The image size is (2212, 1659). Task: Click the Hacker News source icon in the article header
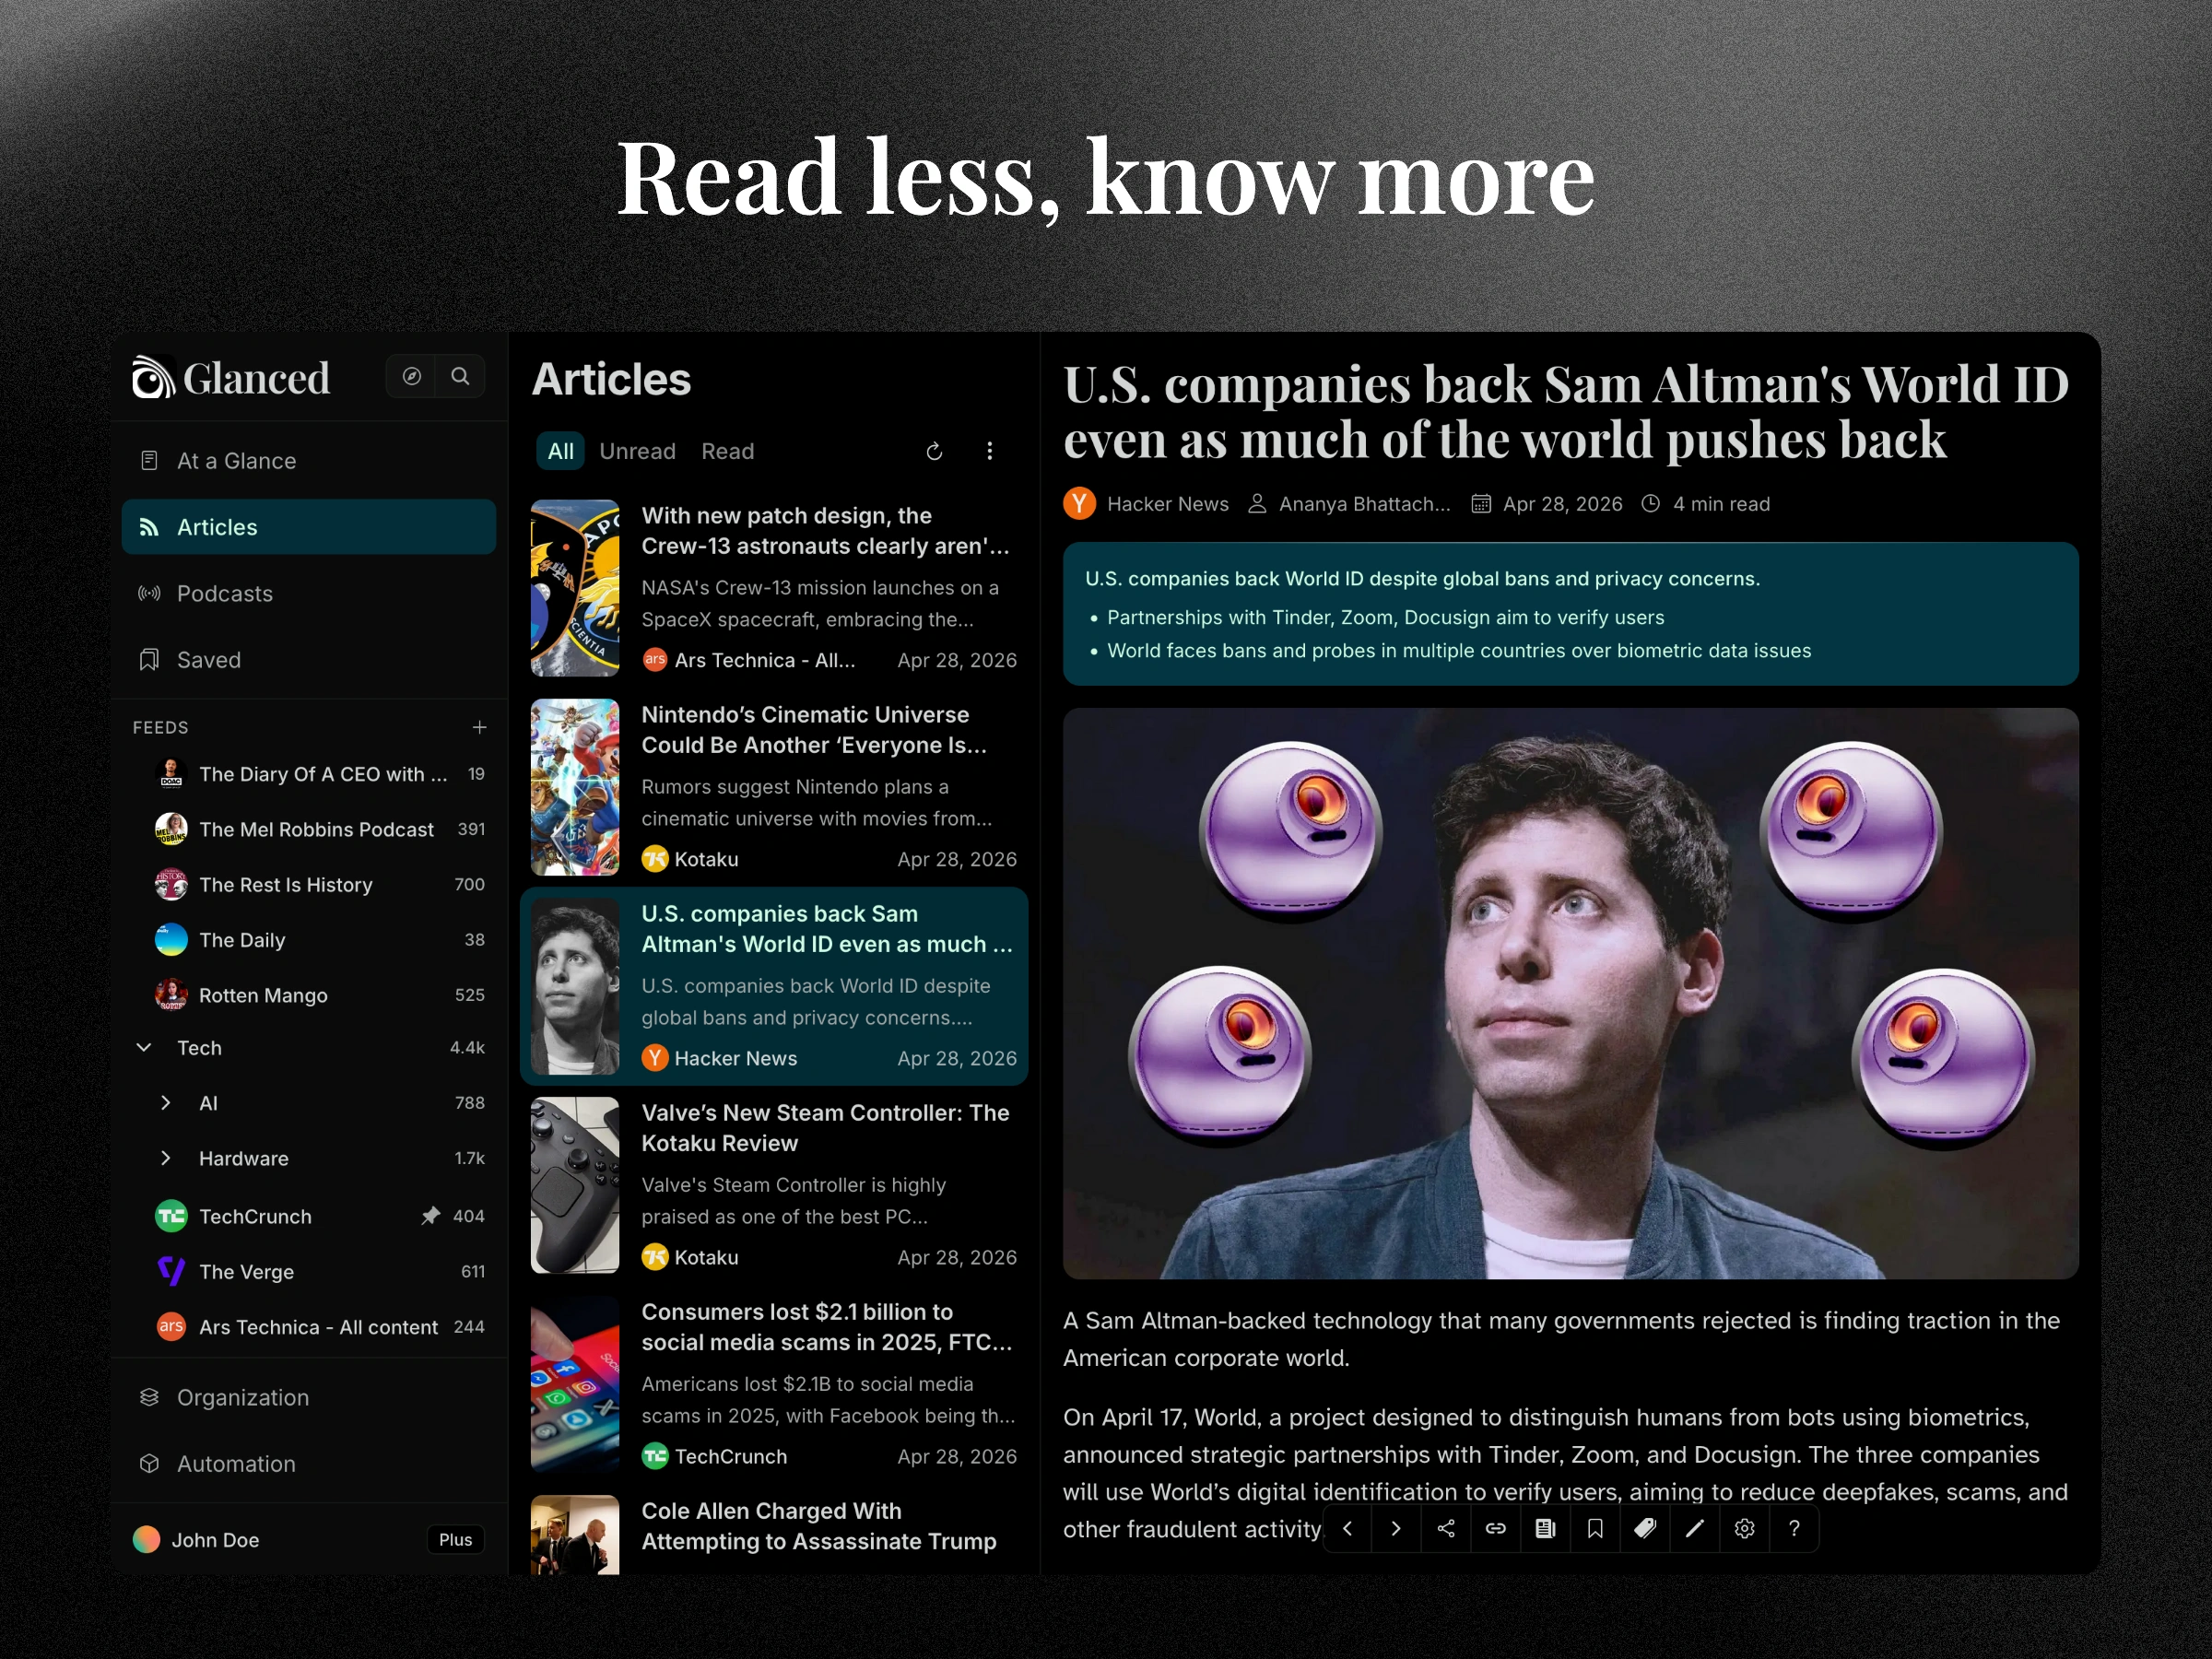coord(1079,503)
